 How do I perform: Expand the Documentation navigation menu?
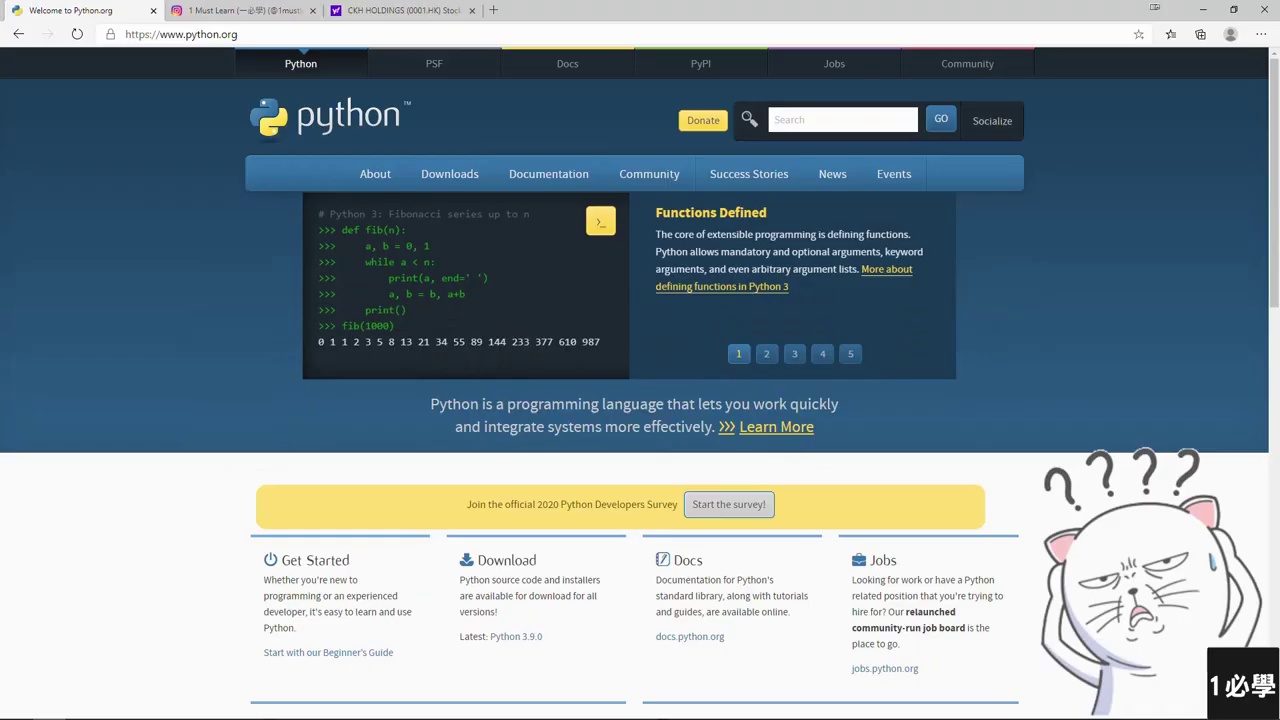[548, 174]
